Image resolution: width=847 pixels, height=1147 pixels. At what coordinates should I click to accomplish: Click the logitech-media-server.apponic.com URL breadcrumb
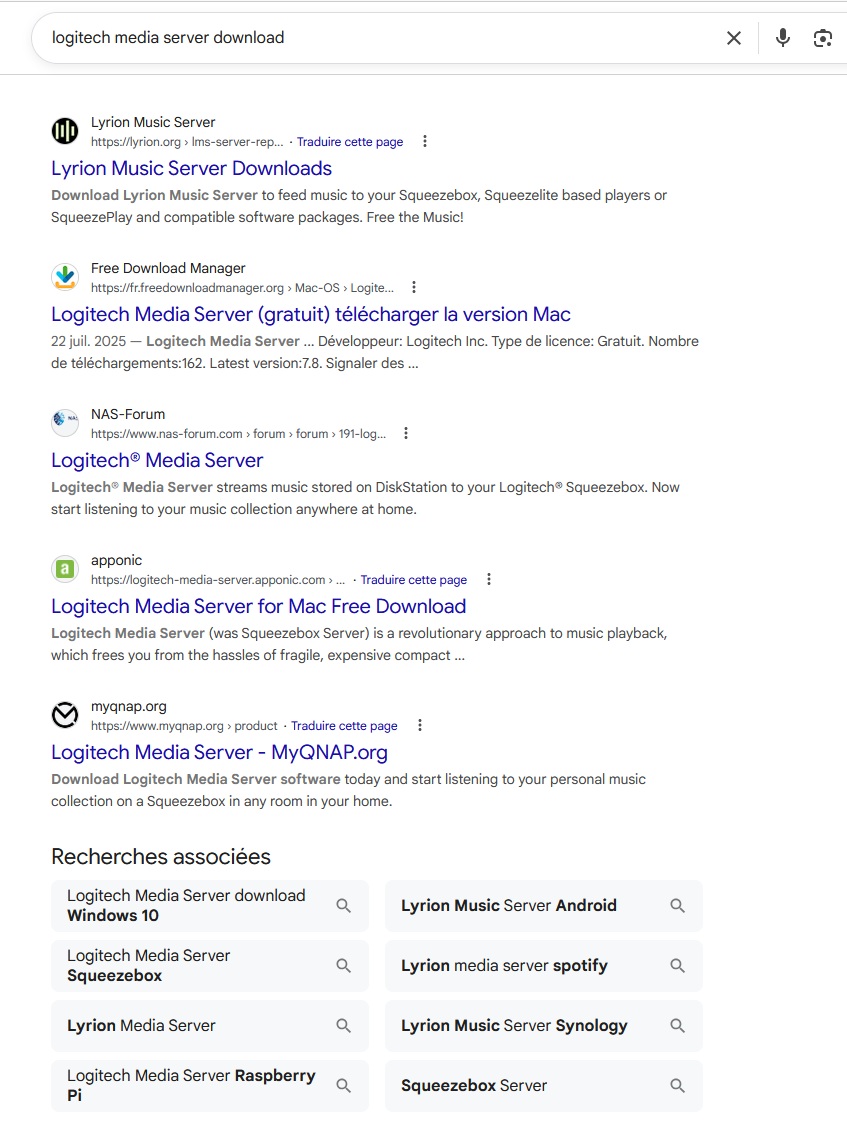[218, 580]
